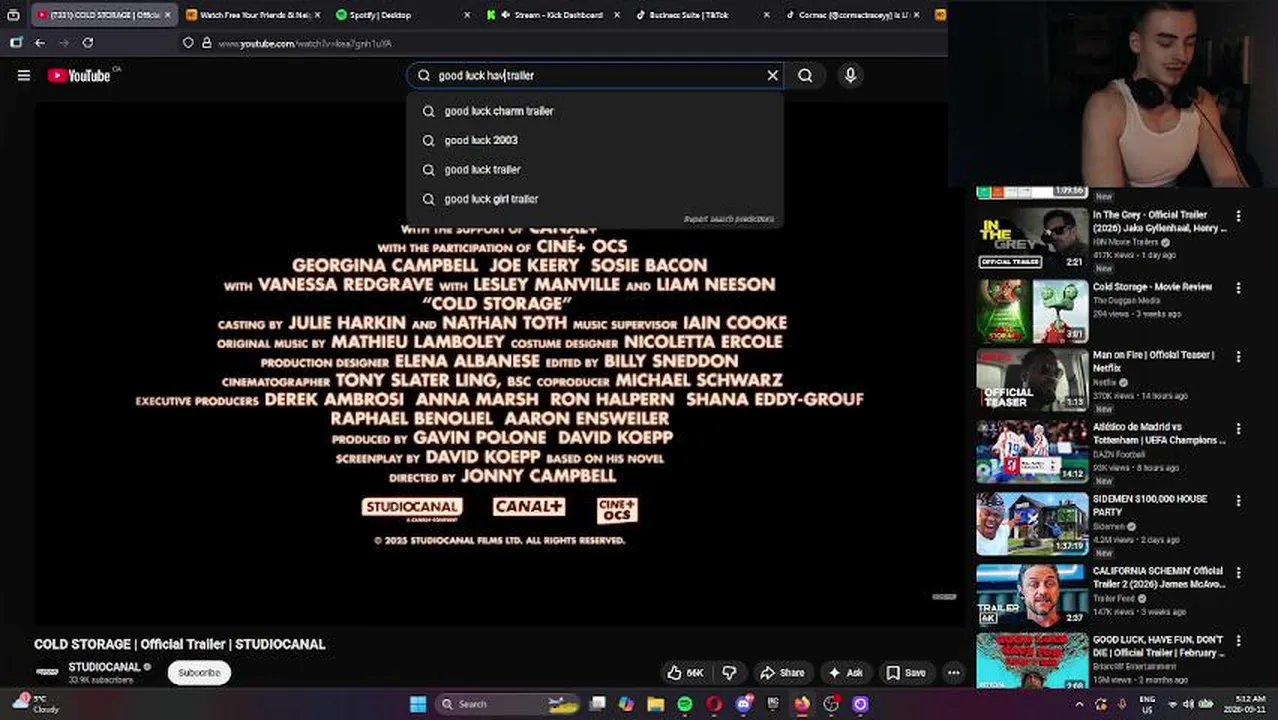1278x720 pixels.
Task: Open File Explorer from taskbar
Action: 656,704
